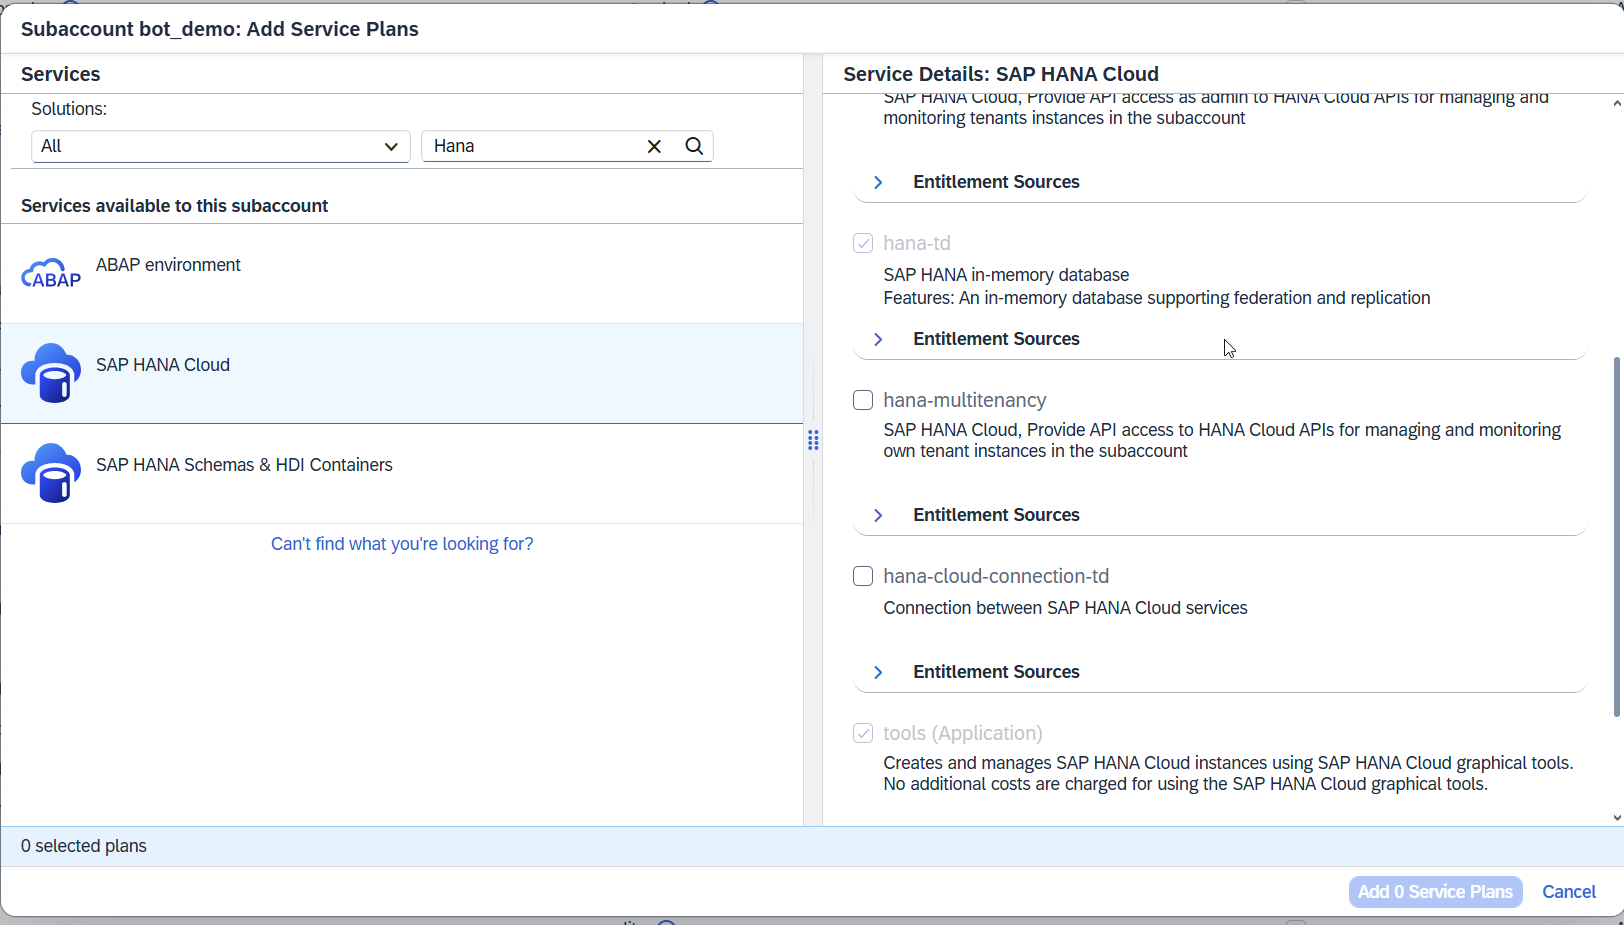Click the '0 selected plans' status text
This screenshot has width=1624, height=925.
pos(84,846)
